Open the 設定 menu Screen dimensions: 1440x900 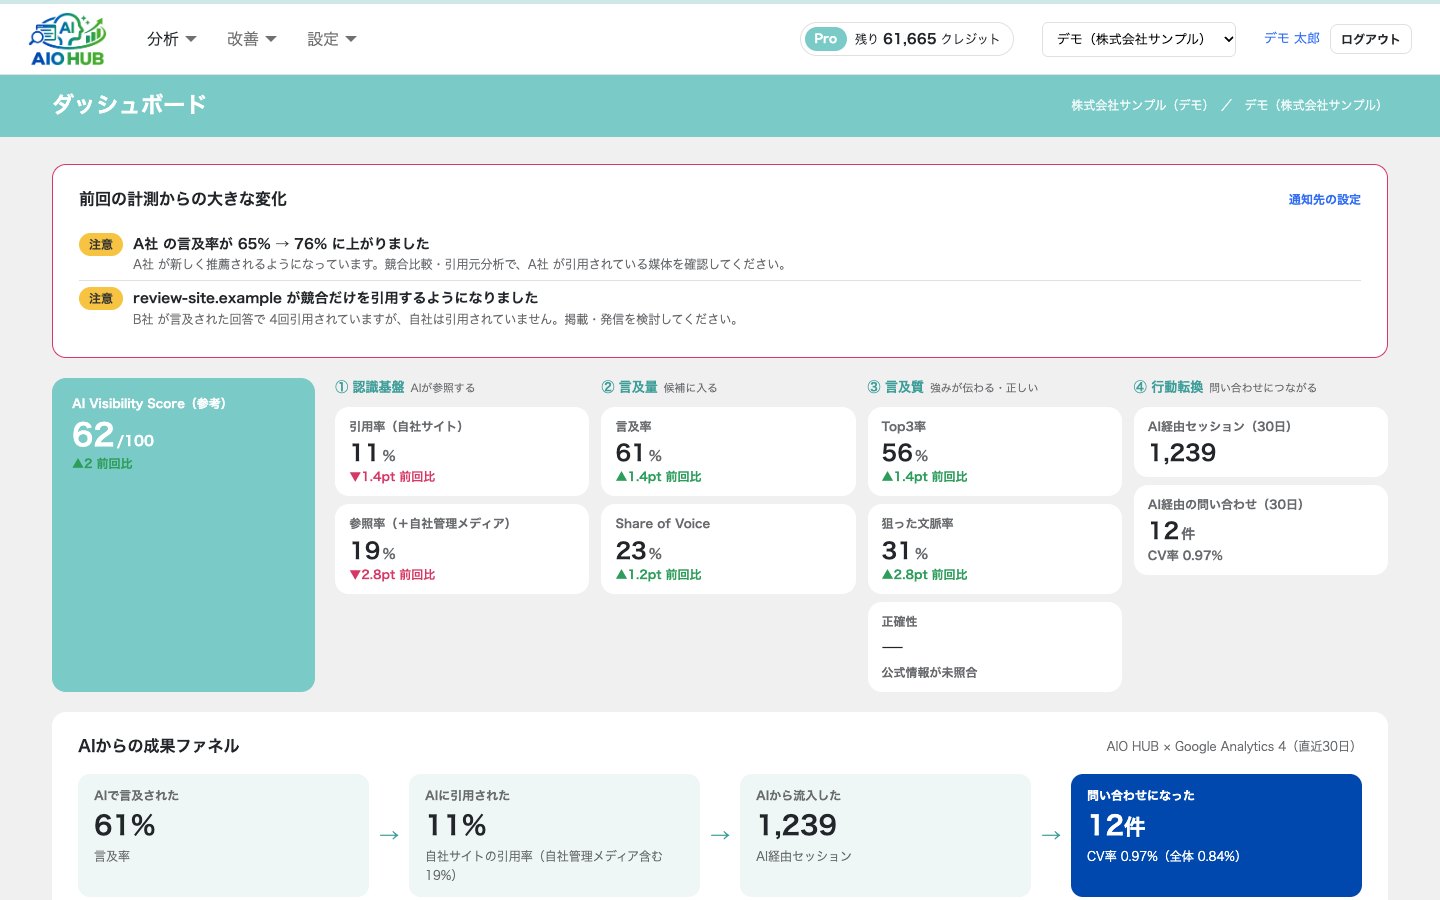(x=331, y=39)
